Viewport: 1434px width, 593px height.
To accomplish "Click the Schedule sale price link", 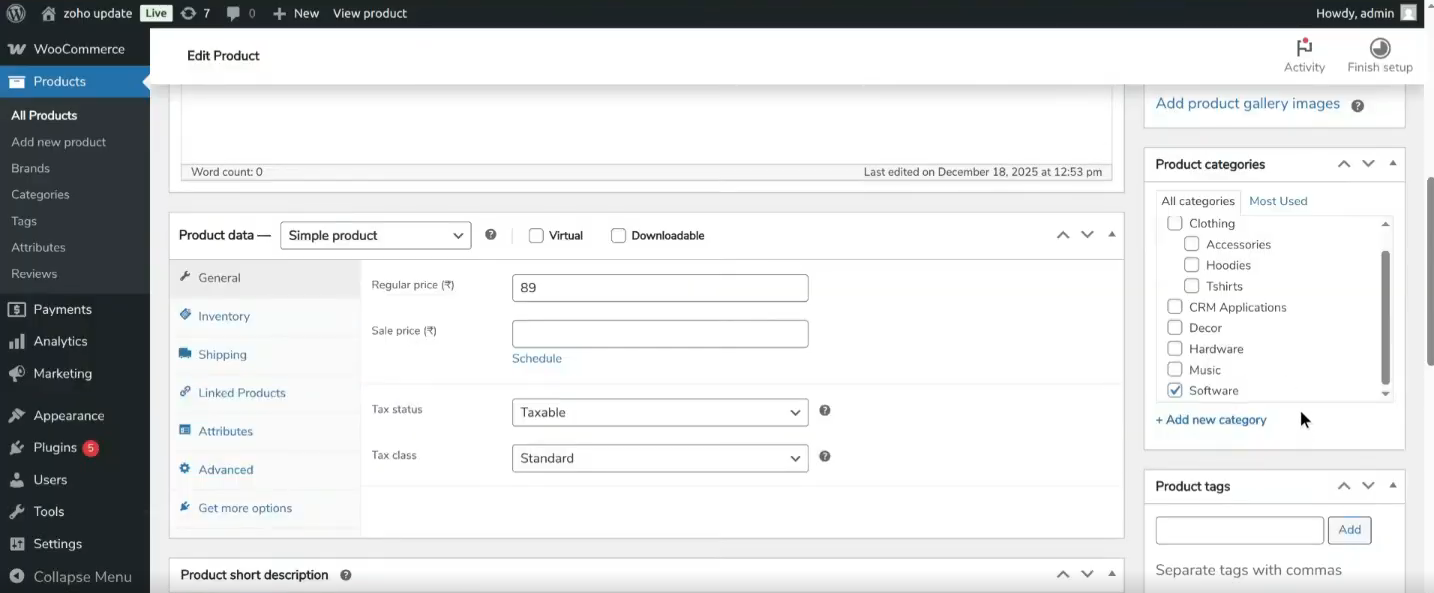I will (537, 358).
